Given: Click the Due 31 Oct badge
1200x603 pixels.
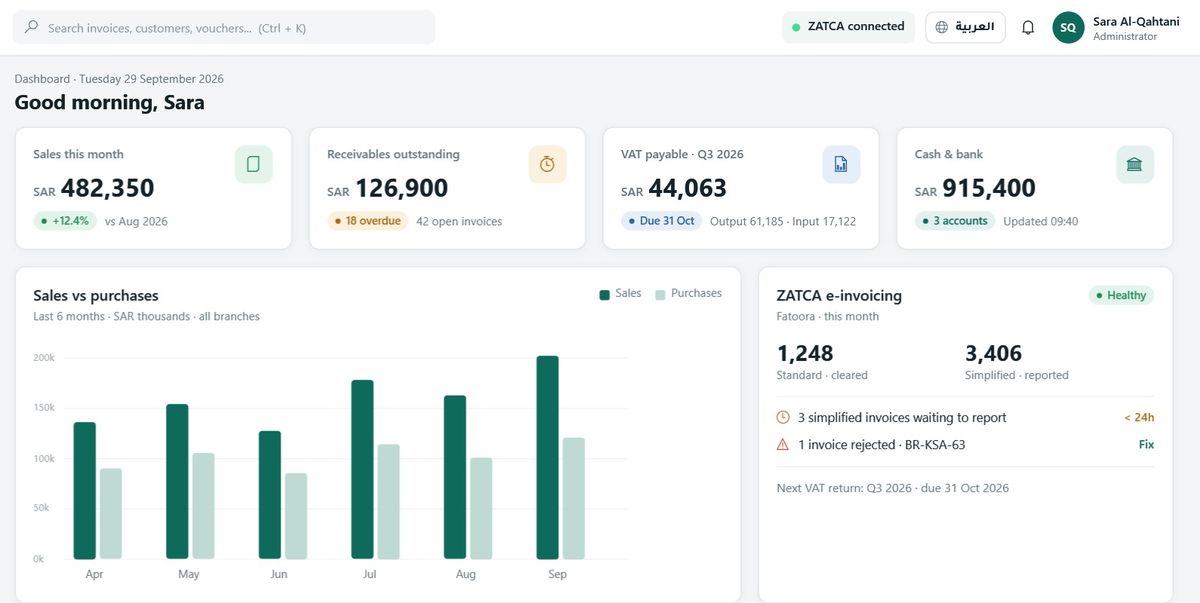Looking at the screenshot, I should pyautogui.click(x=661, y=221).
